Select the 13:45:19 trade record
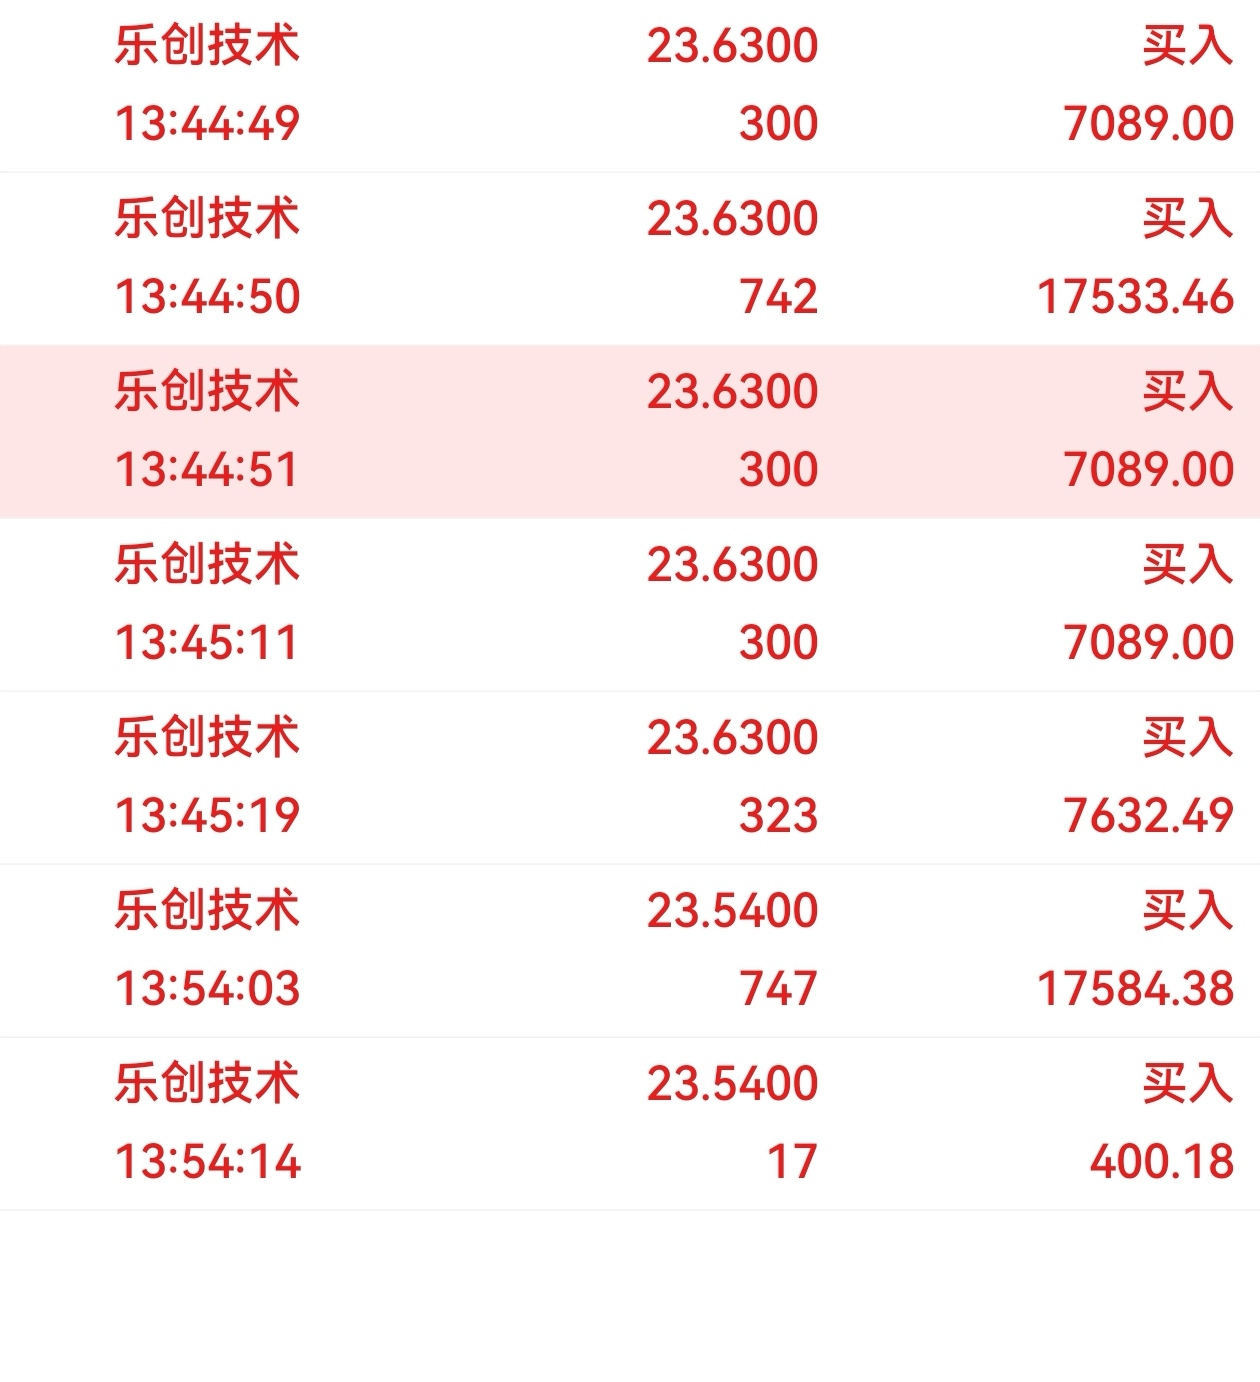The width and height of the screenshot is (1260, 1382). [630, 777]
